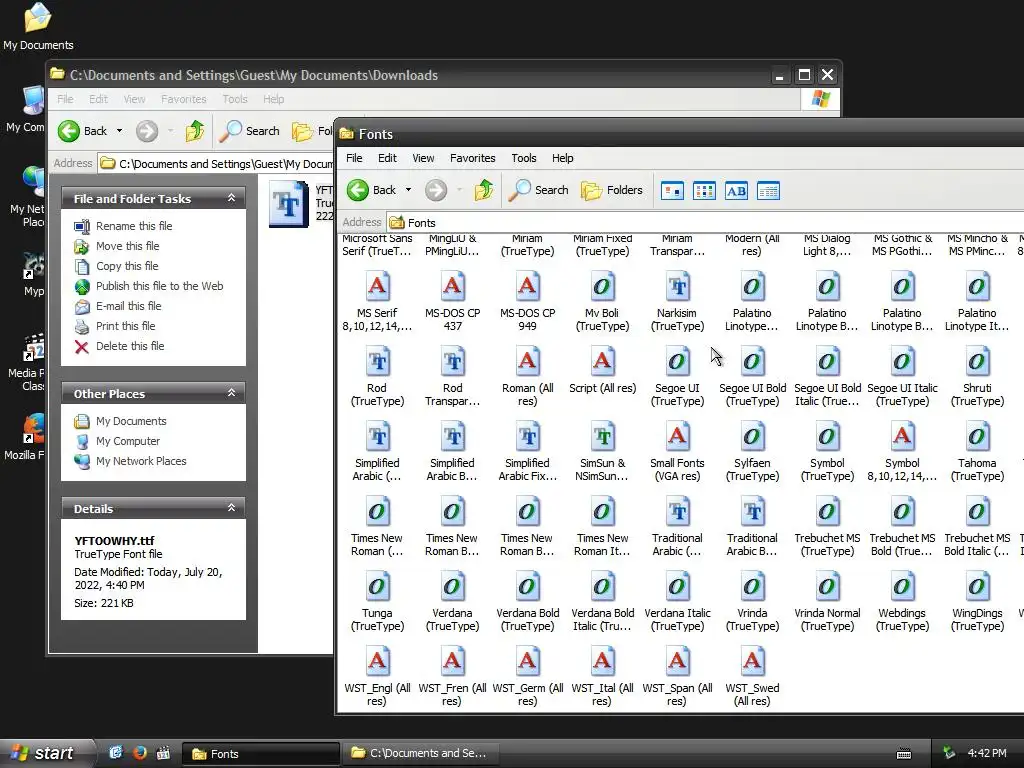Toggle Folders pane in Fonts window
The image size is (1024, 768).
[612, 190]
